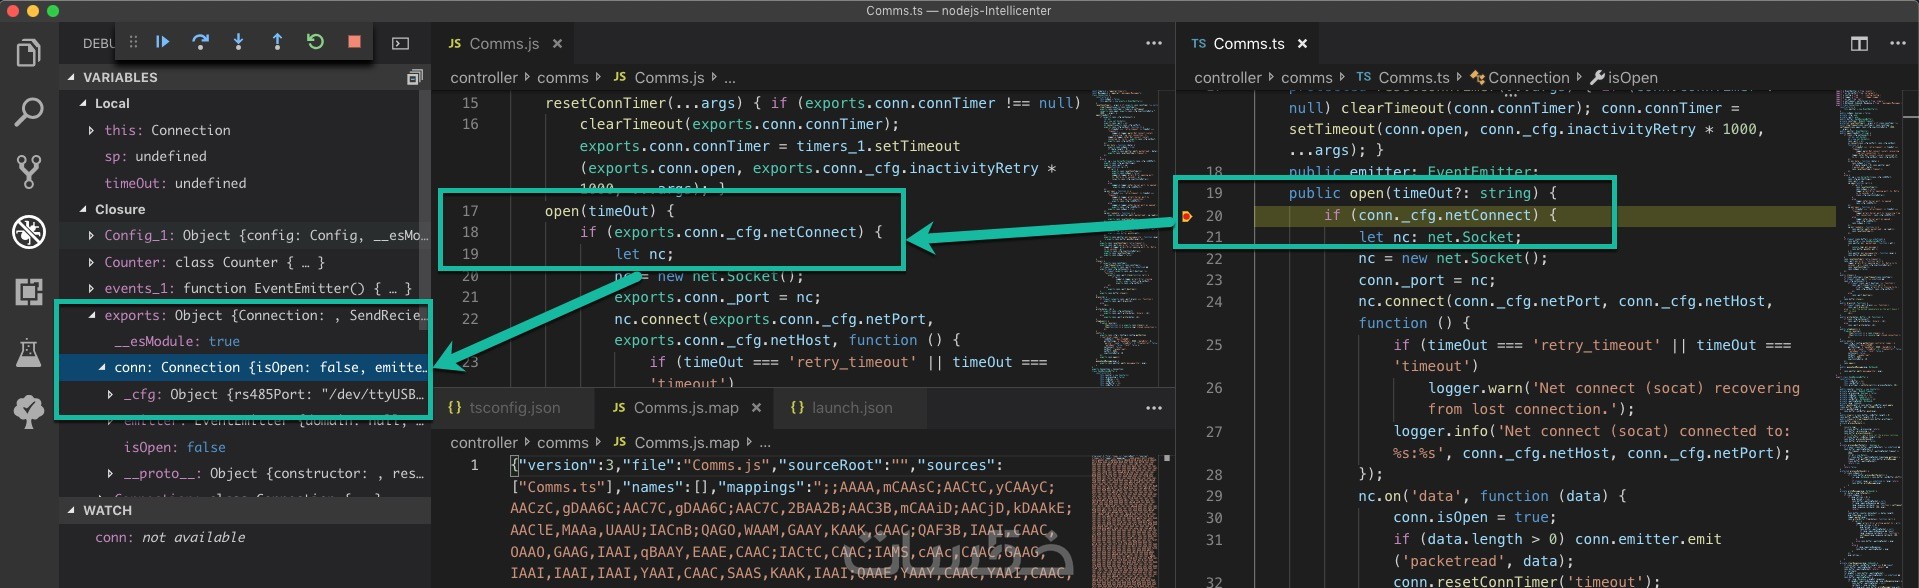The width and height of the screenshot is (1919, 588).
Task: Open more actions for Comms.js.map editor group
Action: (x=1154, y=408)
